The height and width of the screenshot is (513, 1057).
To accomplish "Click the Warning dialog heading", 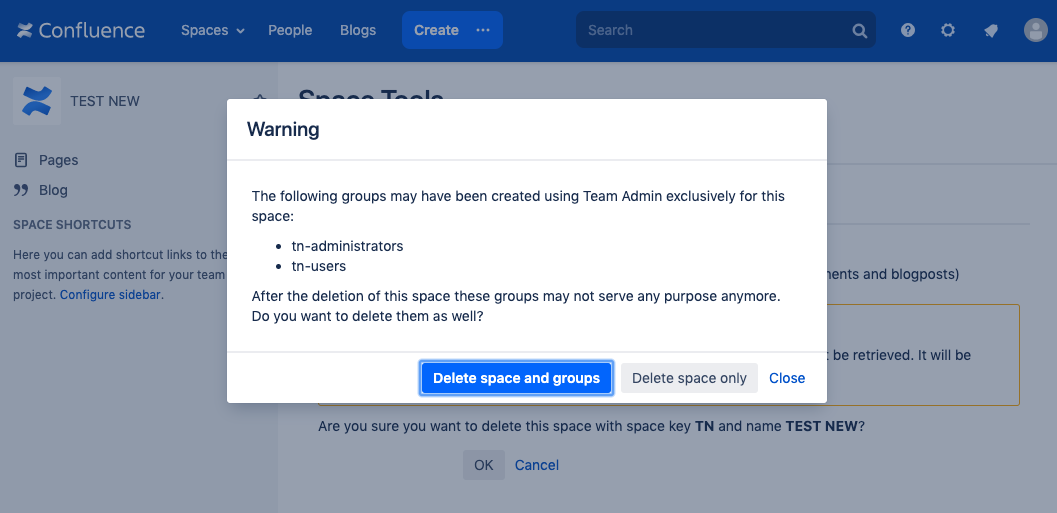I will pos(283,129).
